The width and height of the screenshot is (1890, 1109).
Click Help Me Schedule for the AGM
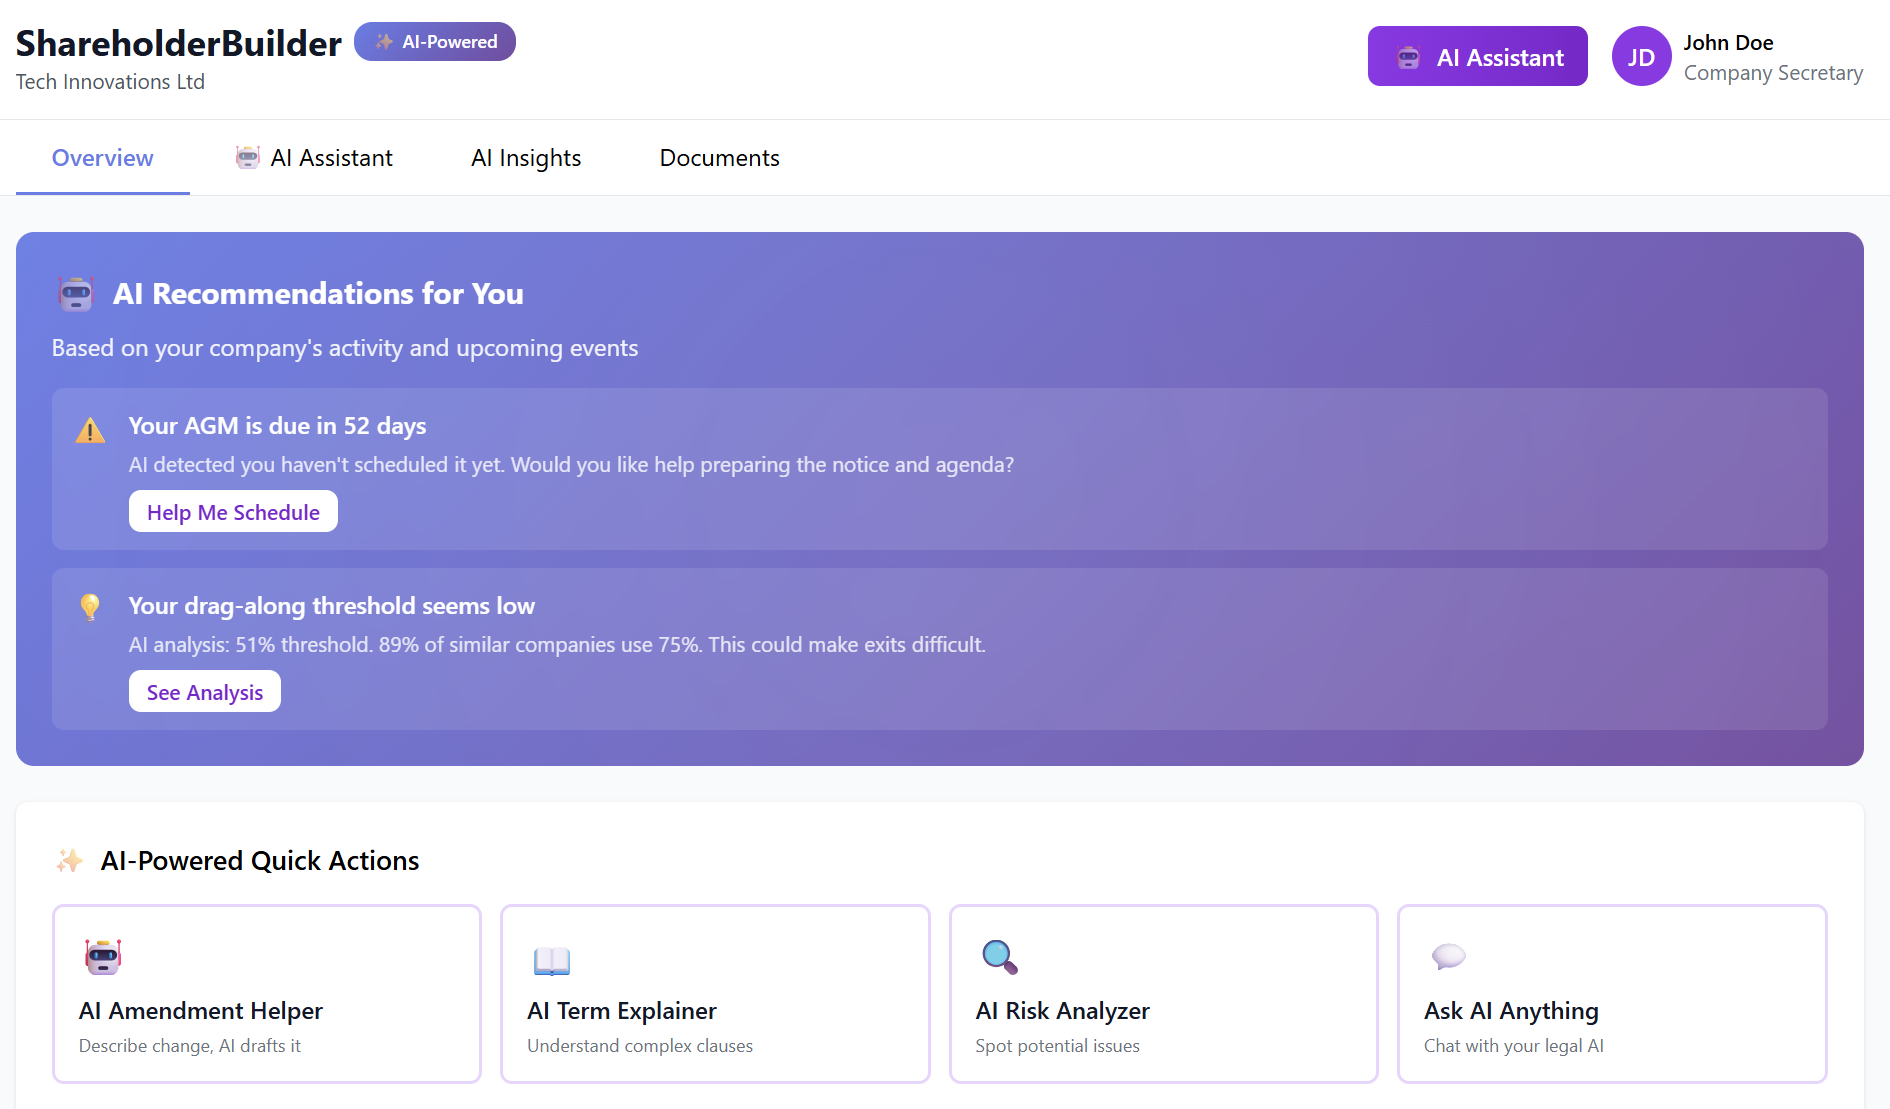233,511
